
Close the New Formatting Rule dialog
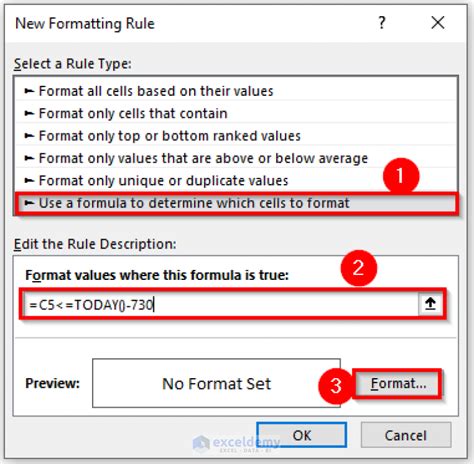438,23
